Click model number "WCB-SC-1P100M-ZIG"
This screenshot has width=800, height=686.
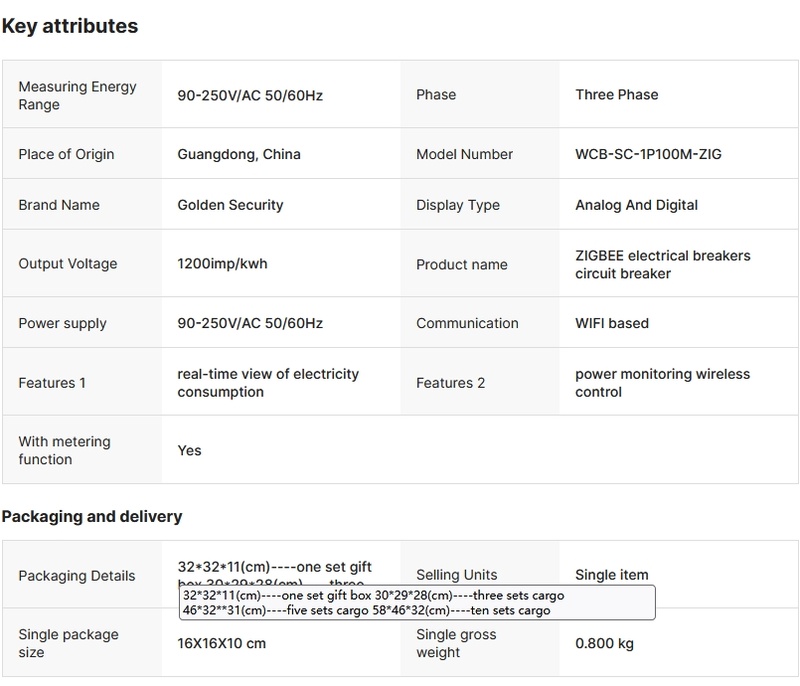pos(648,154)
